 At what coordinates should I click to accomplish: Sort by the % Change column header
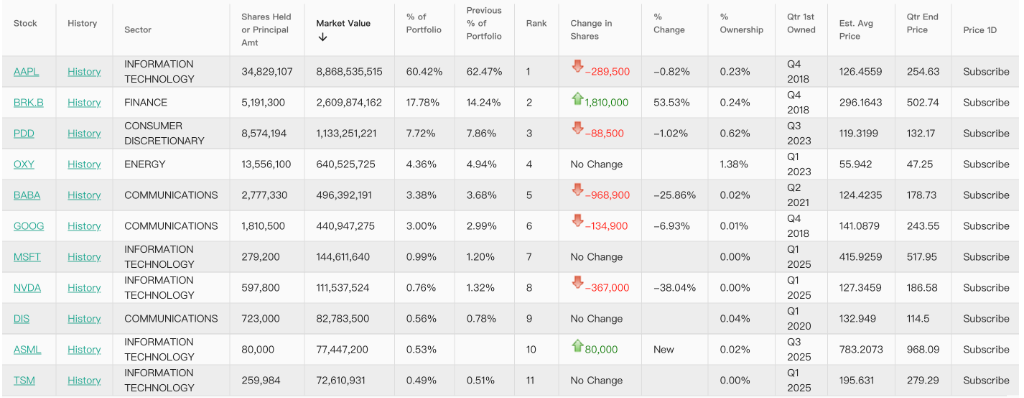tap(669, 24)
